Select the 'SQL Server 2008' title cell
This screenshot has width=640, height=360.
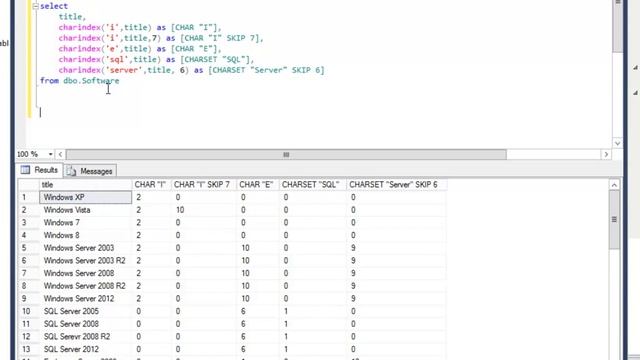point(86,324)
